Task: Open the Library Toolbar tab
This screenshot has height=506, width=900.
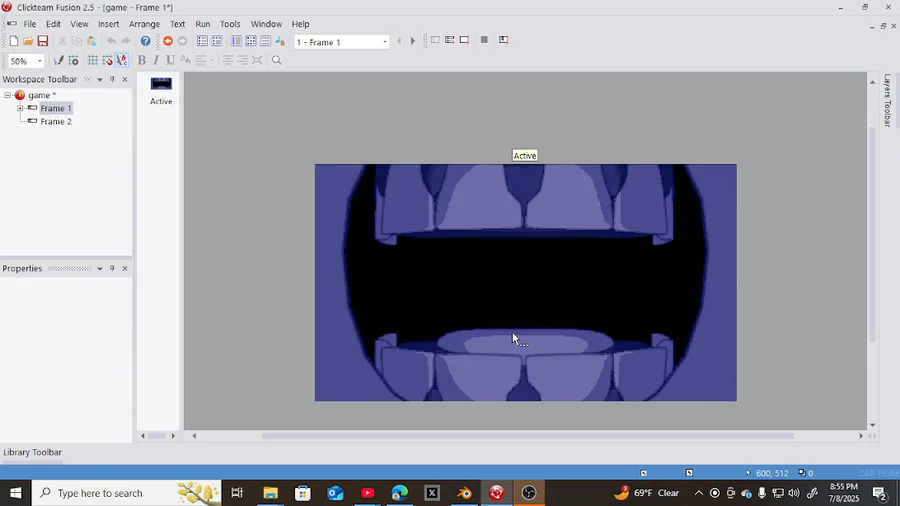Action: [32, 452]
